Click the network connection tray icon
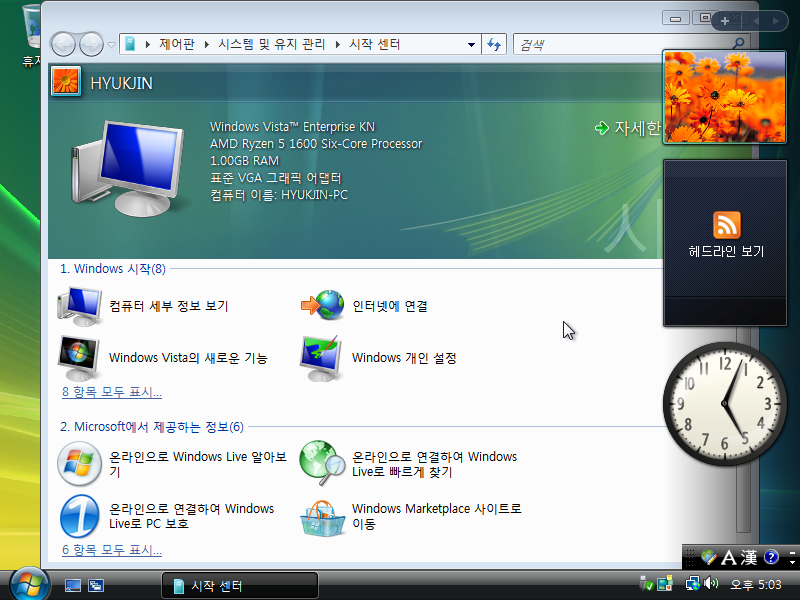 (x=693, y=583)
